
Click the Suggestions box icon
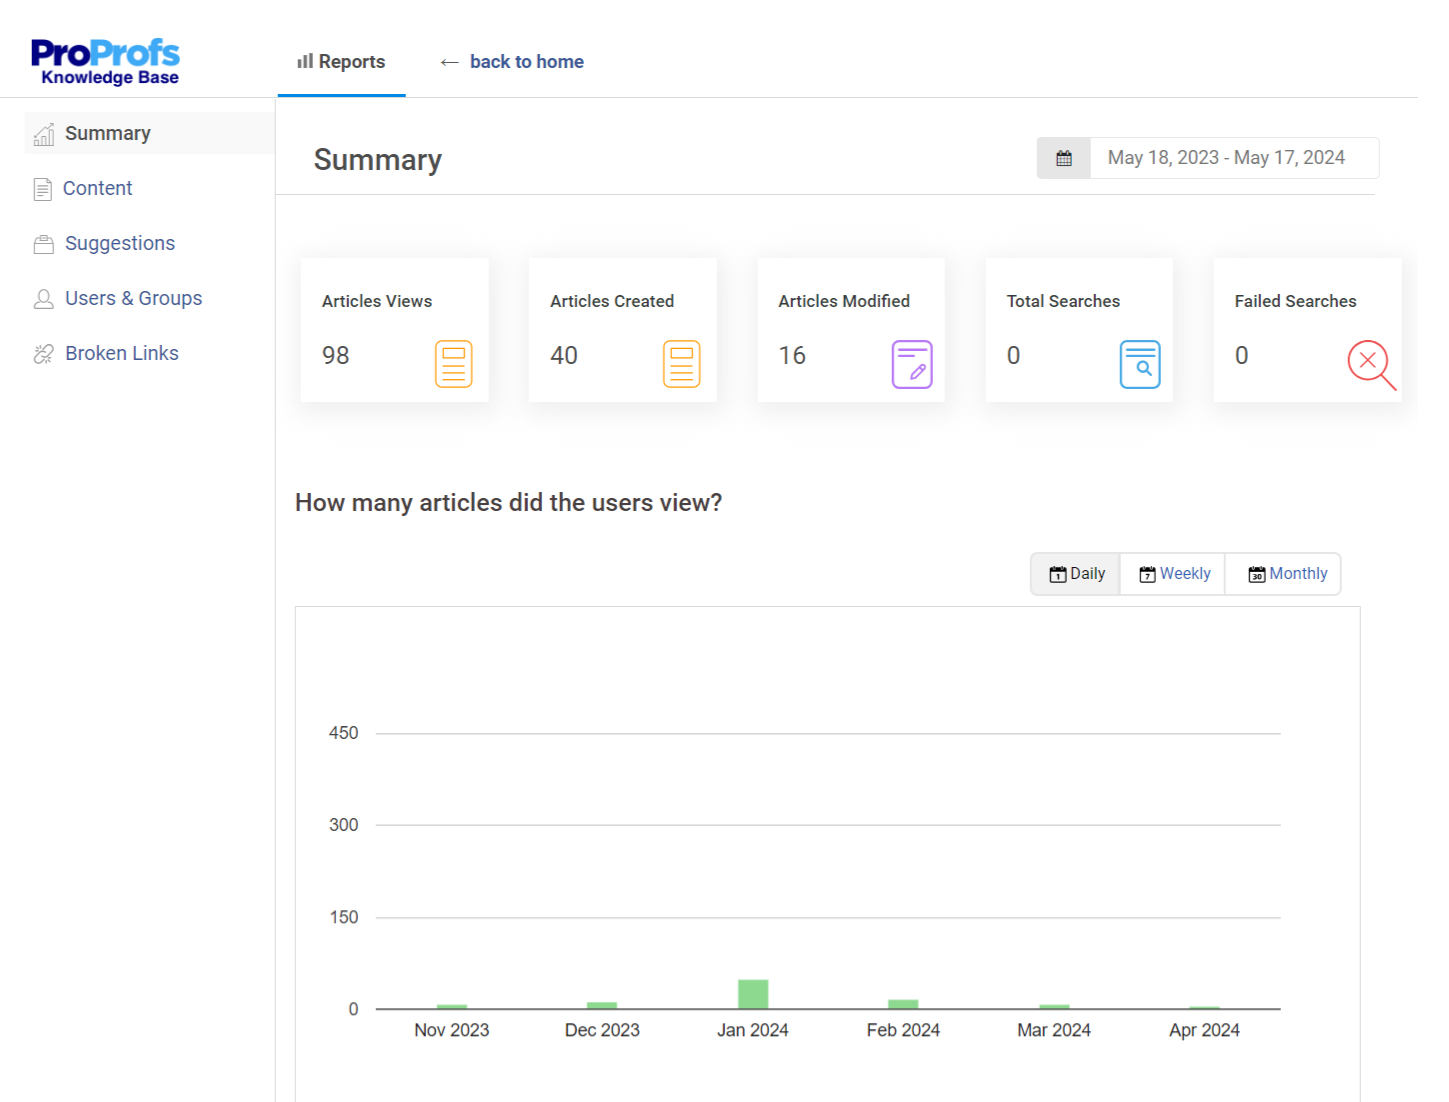pos(43,244)
